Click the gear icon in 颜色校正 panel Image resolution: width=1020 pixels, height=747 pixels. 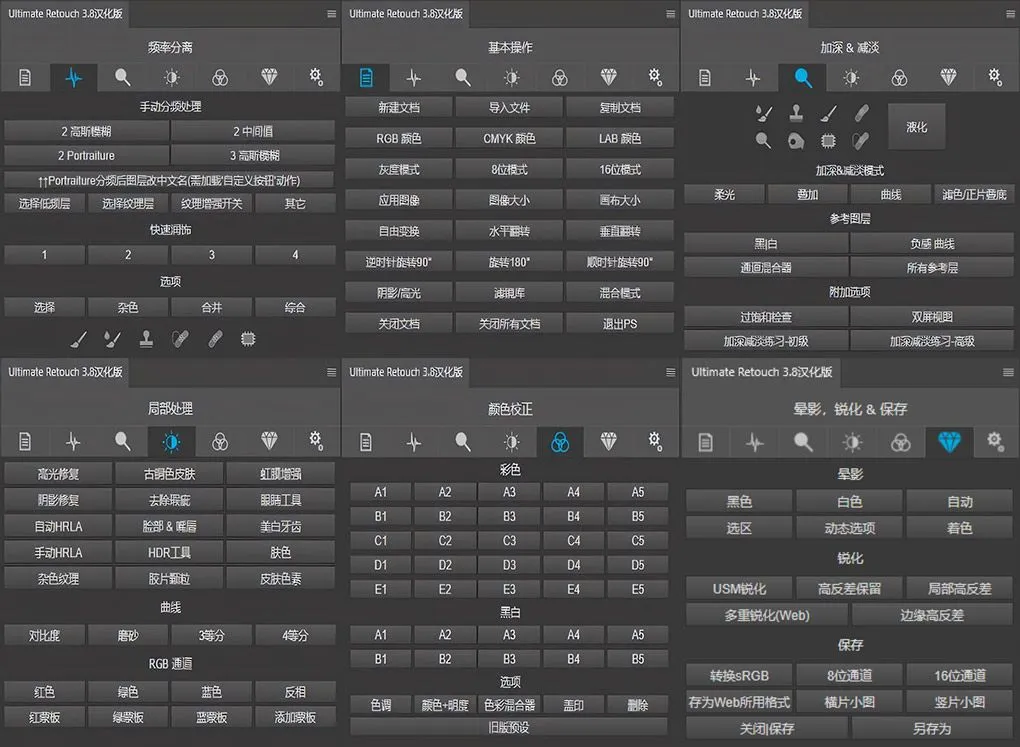tap(655, 440)
